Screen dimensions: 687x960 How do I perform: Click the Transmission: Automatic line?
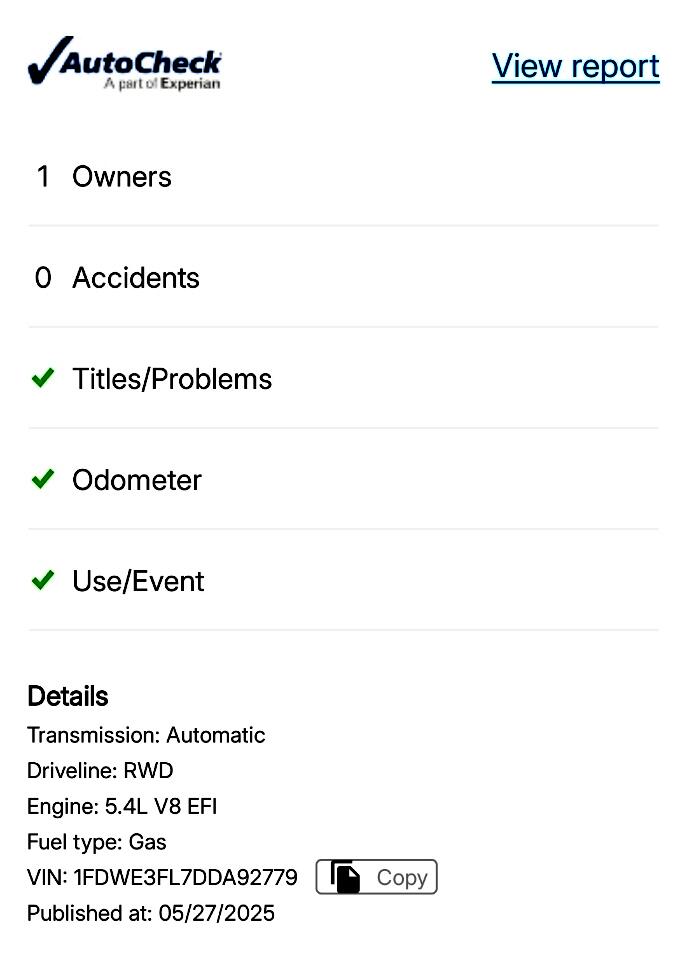pyautogui.click(x=146, y=735)
